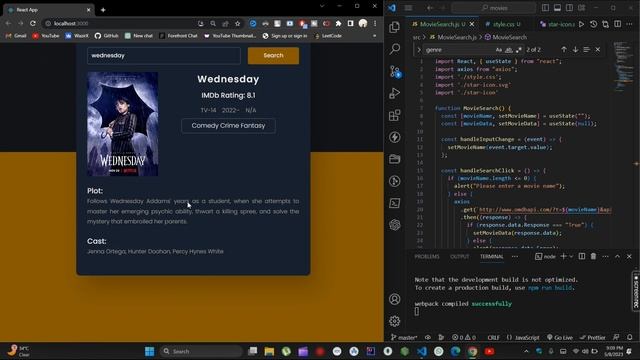
Task: Open the LeetCode bookmark
Action: [328, 36]
